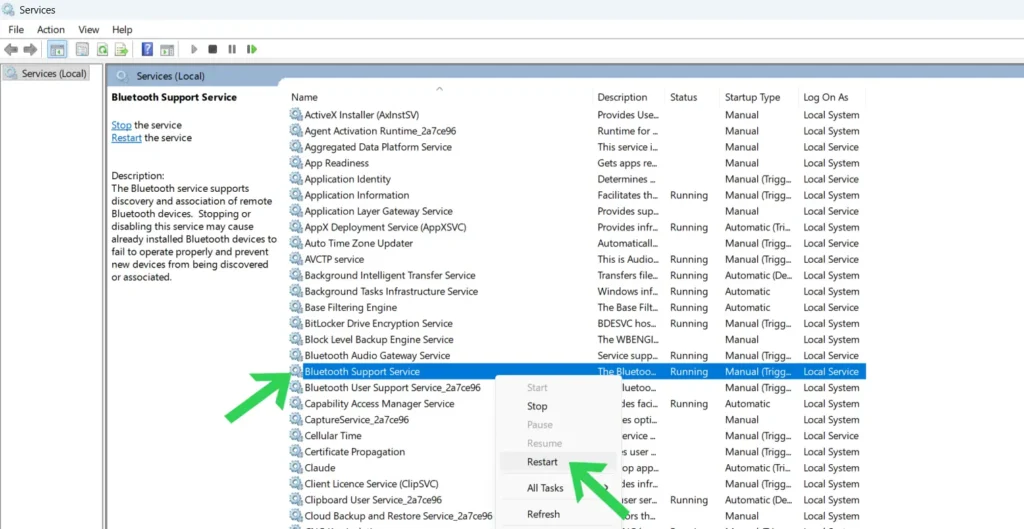Click 'BDESVC hos...' description of BitLocker service
This screenshot has height=529, width=1024.
[x=628, y=323]
